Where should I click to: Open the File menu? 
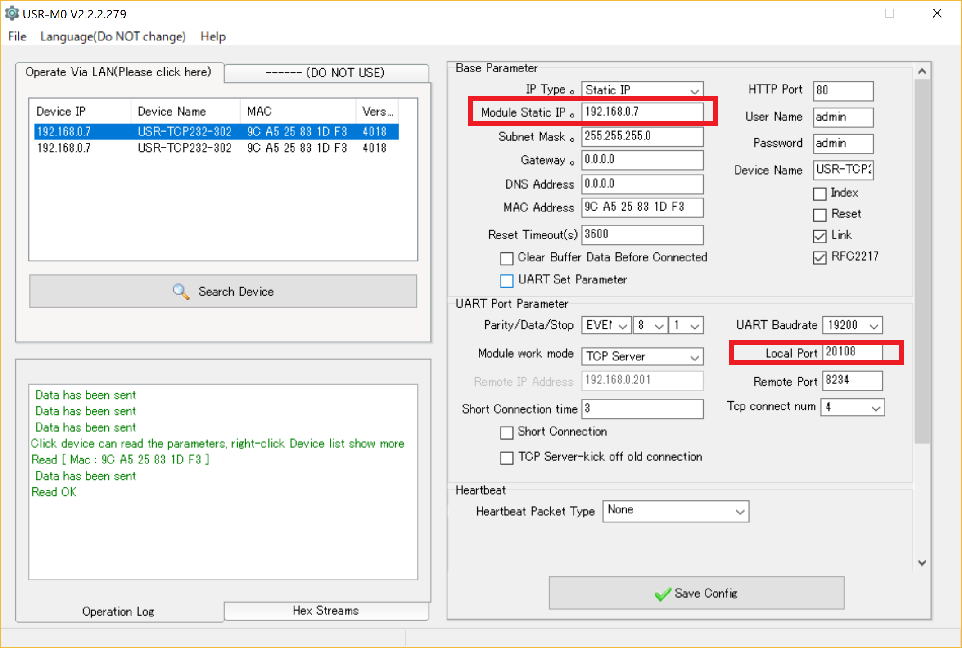click(17, 36)
